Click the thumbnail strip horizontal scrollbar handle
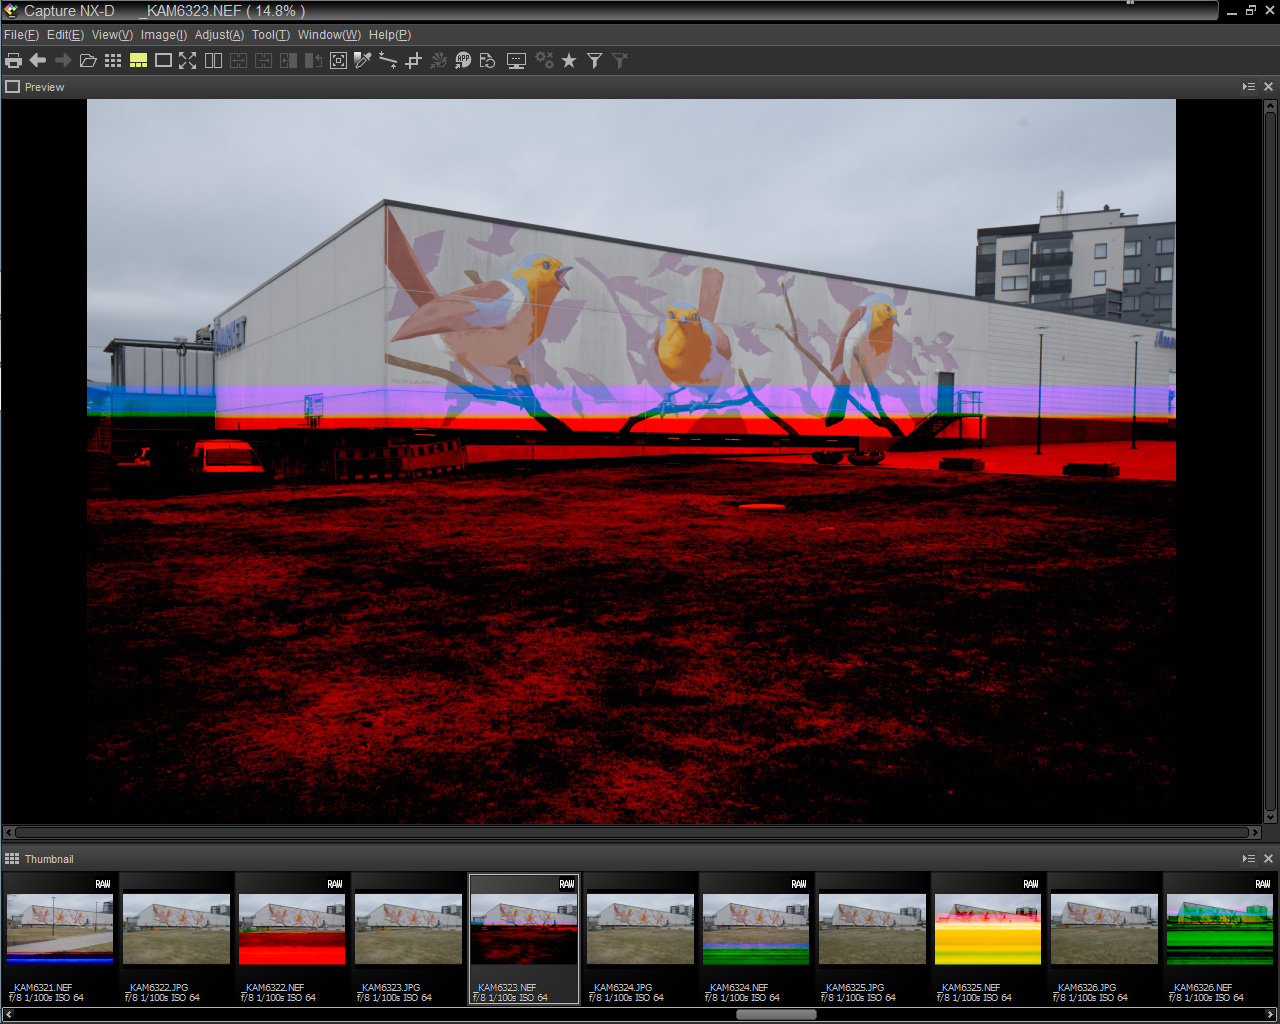Viewport: 1280px width, 1024px height. [x=776, y=1014]
